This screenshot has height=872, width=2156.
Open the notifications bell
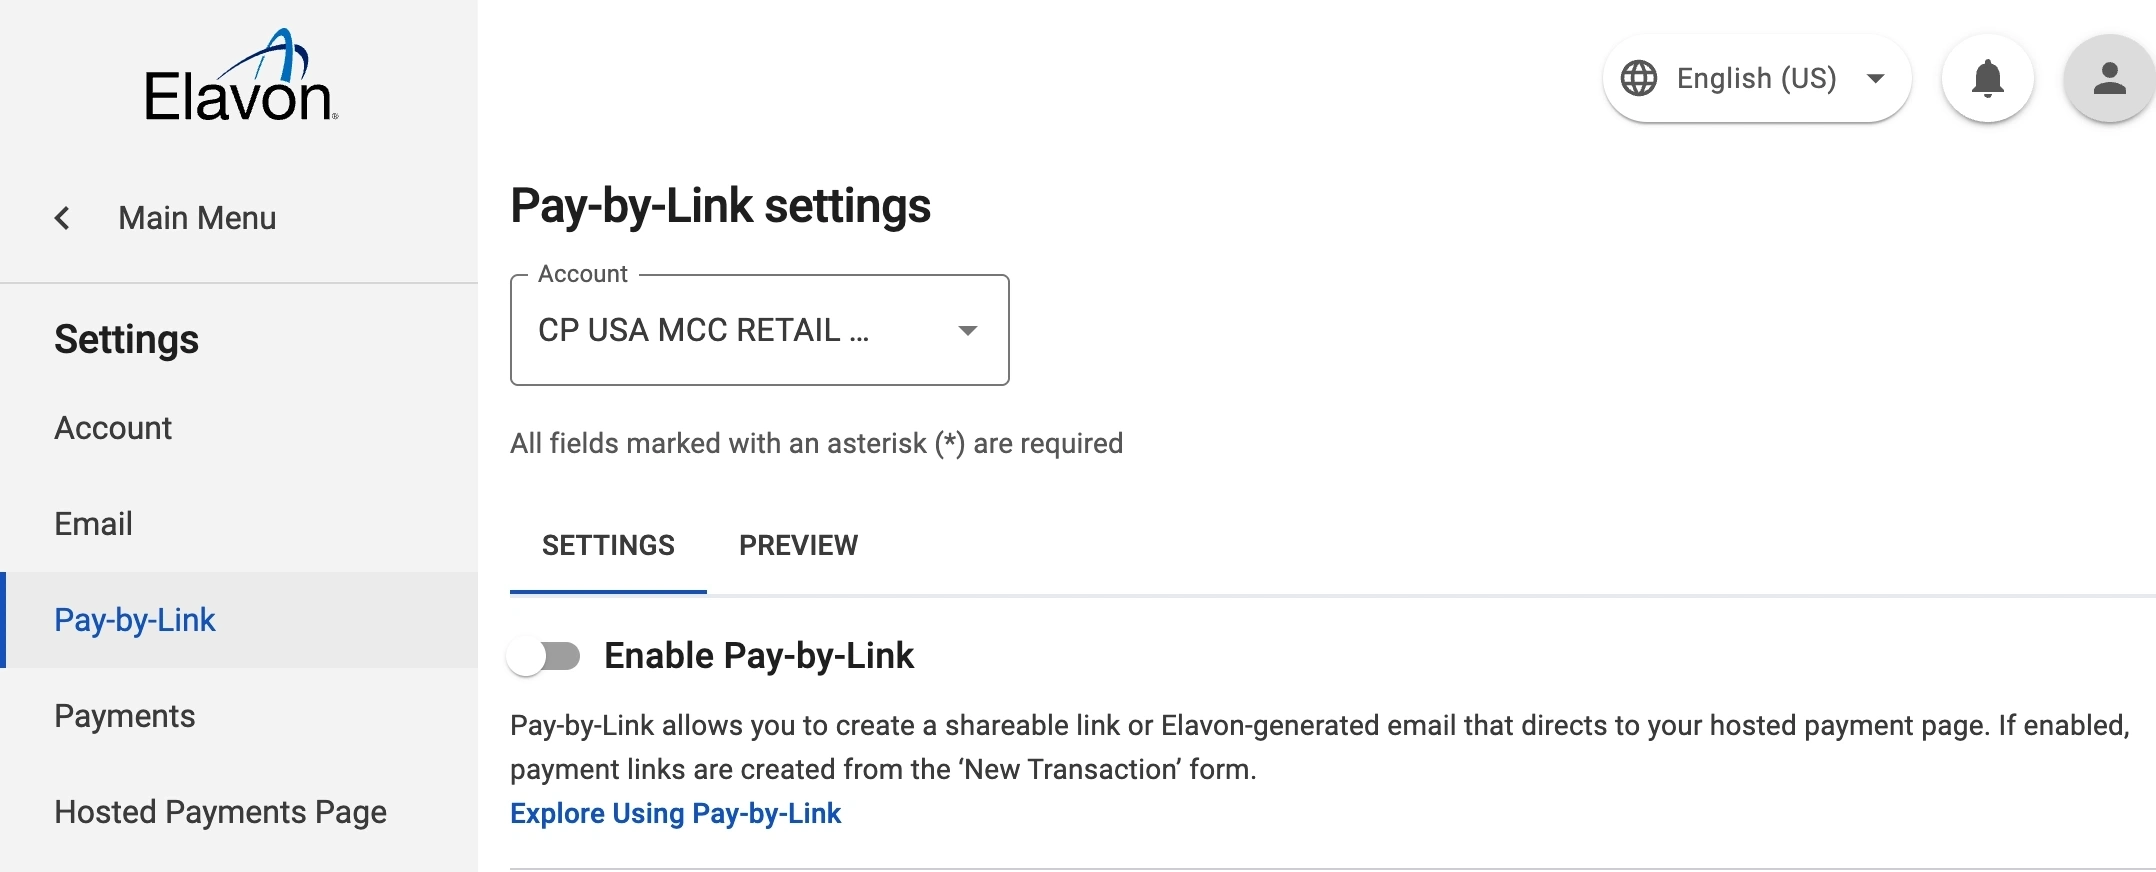1987,78
